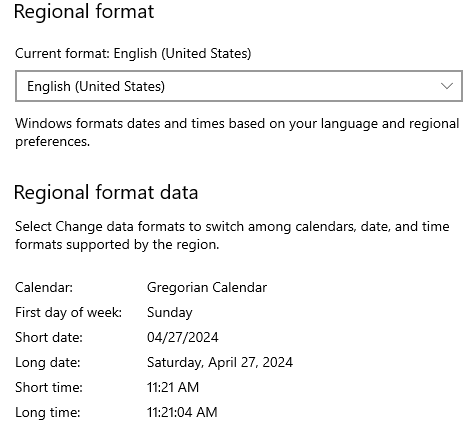The width and height of the screenshot is (471, 440).
Task: Select the 11:21 AM short time value
Action: (173, 387)
